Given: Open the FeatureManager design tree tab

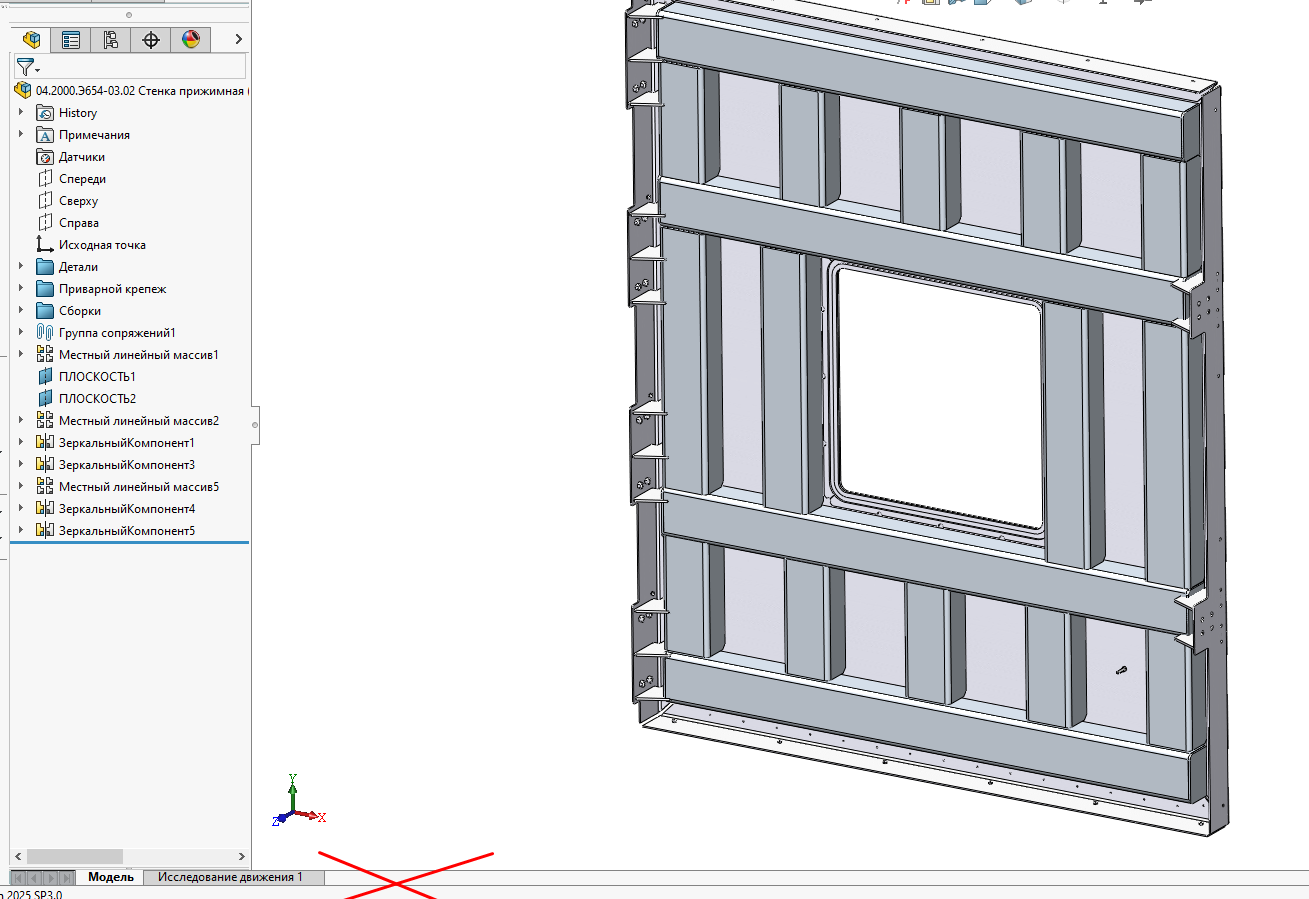Looking at the screenshot, I should [32, 40].
